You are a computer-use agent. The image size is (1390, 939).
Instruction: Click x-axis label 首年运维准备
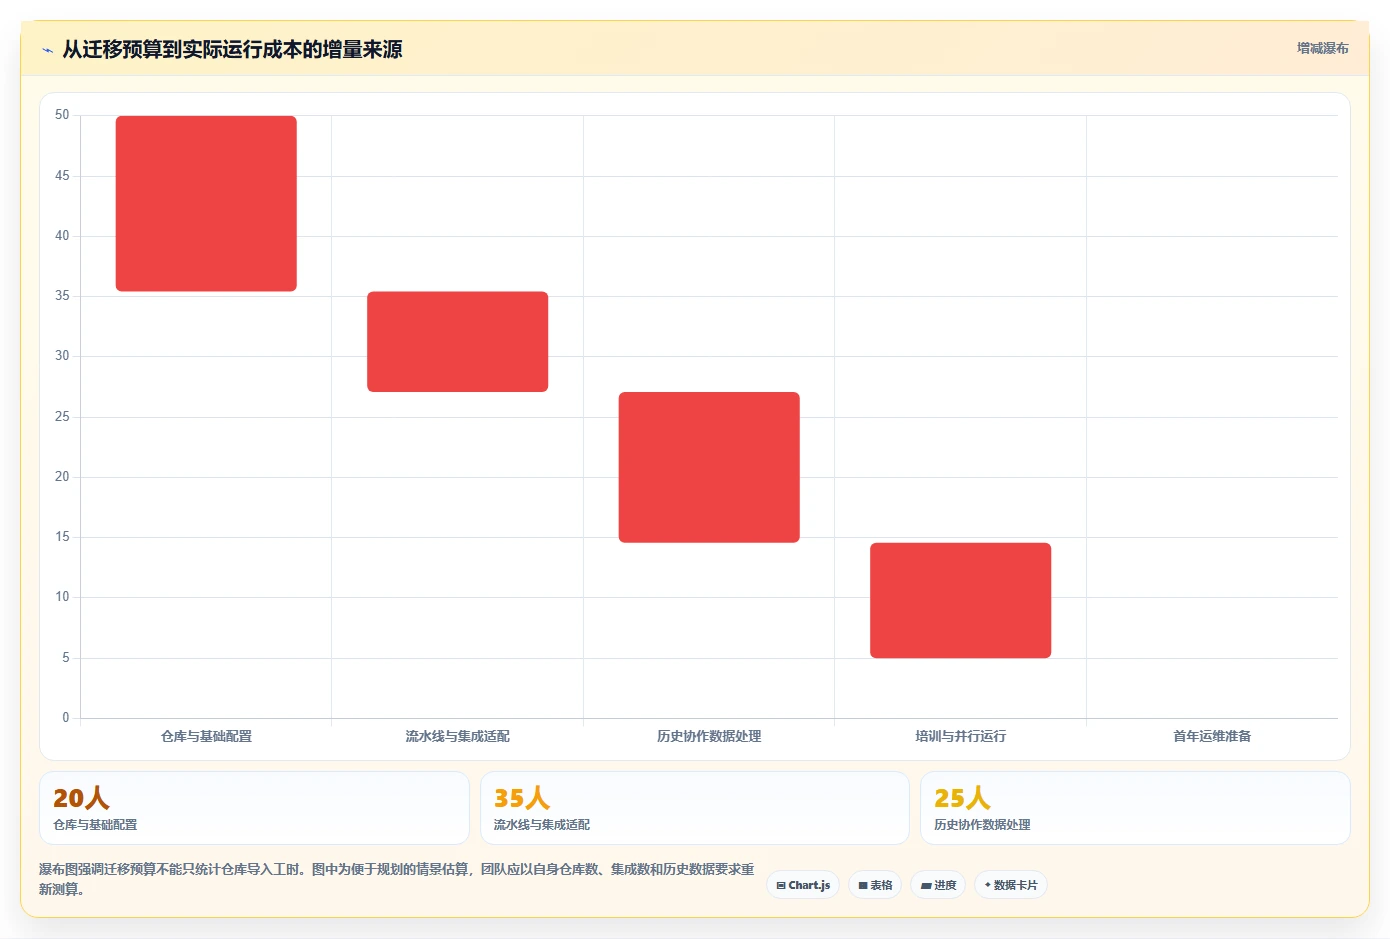pyautogui.click(x=1212, y=736)
